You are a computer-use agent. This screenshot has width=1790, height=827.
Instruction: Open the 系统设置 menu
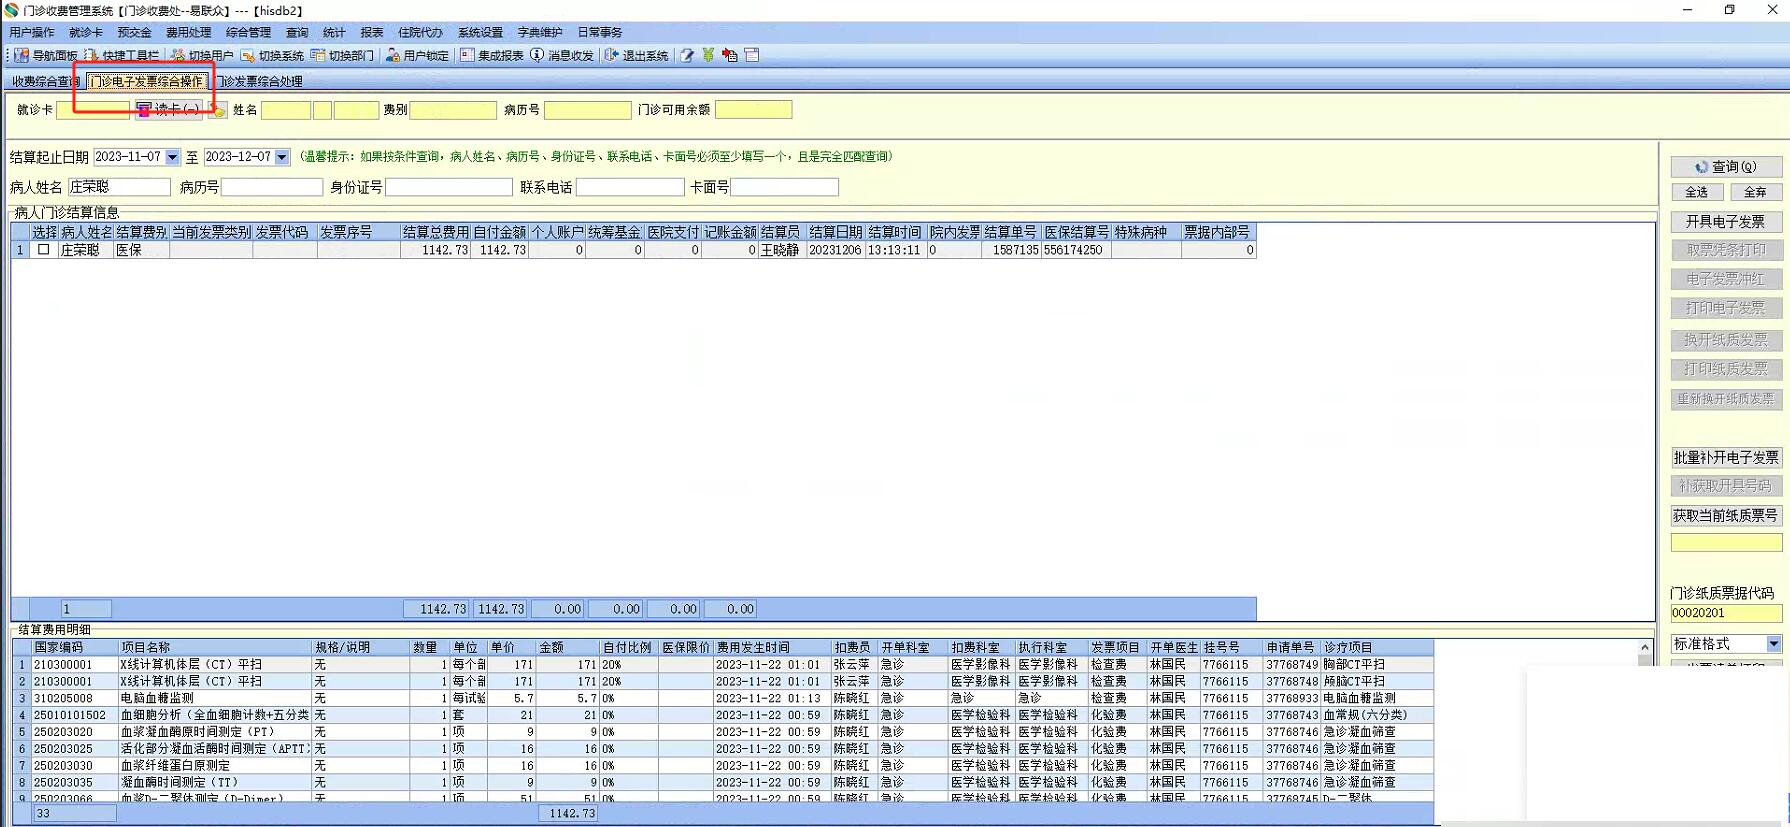(x=481, y=32)
